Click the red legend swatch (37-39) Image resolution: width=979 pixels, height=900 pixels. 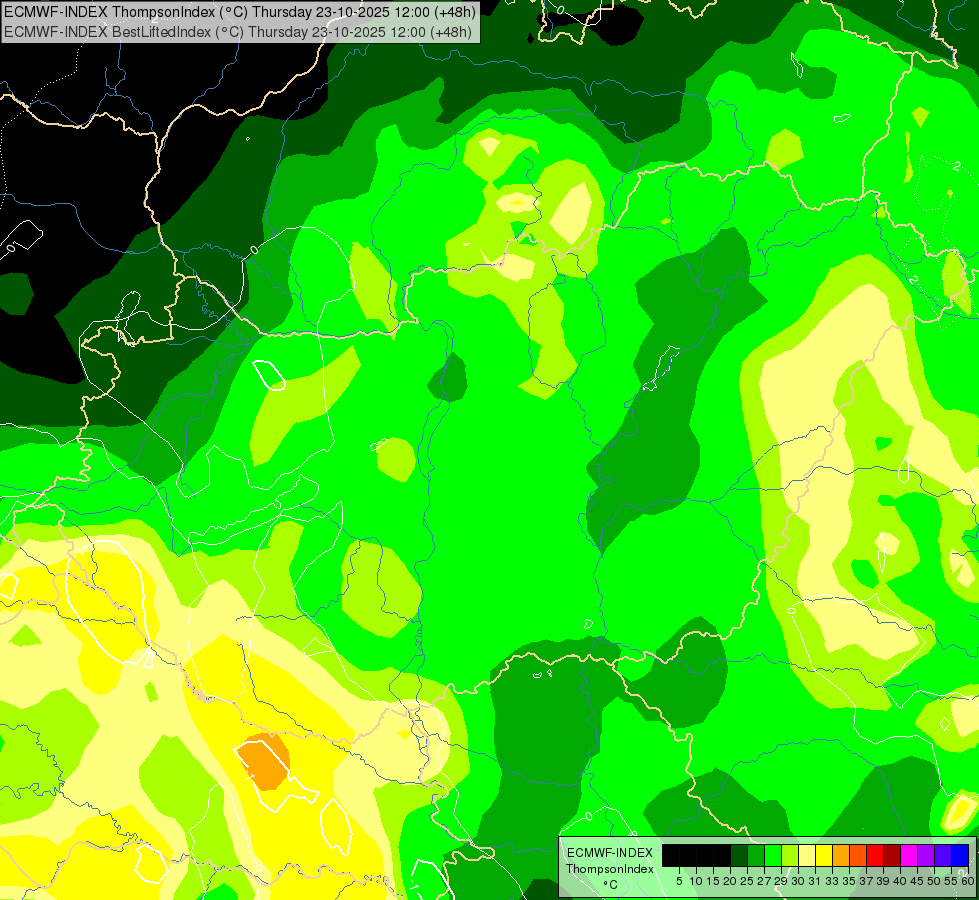pyautogui.click(x=875, y=855)
